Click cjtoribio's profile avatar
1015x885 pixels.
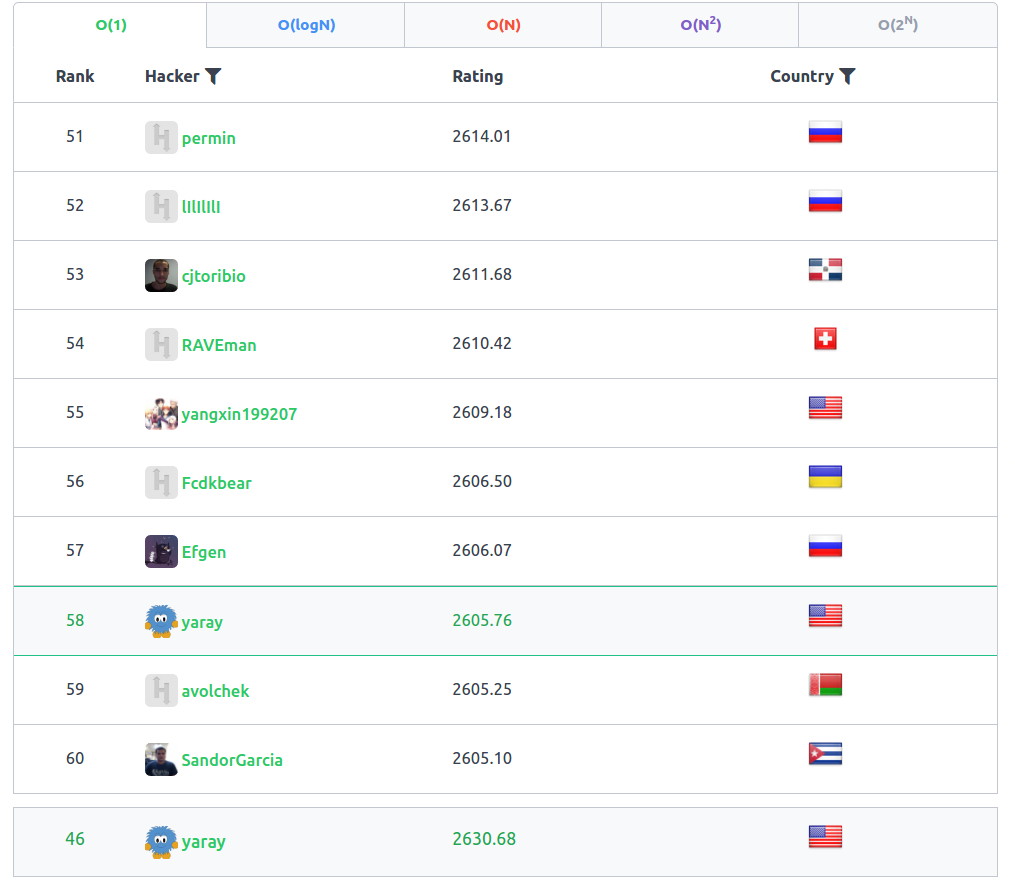pos(161,275)
